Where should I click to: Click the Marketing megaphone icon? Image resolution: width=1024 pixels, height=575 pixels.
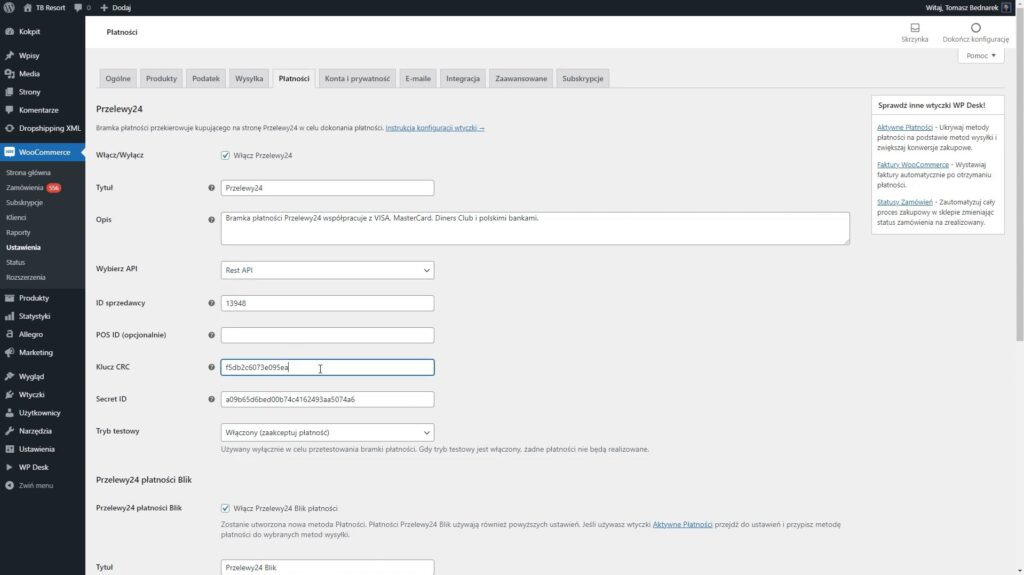(x=9, y=352)
